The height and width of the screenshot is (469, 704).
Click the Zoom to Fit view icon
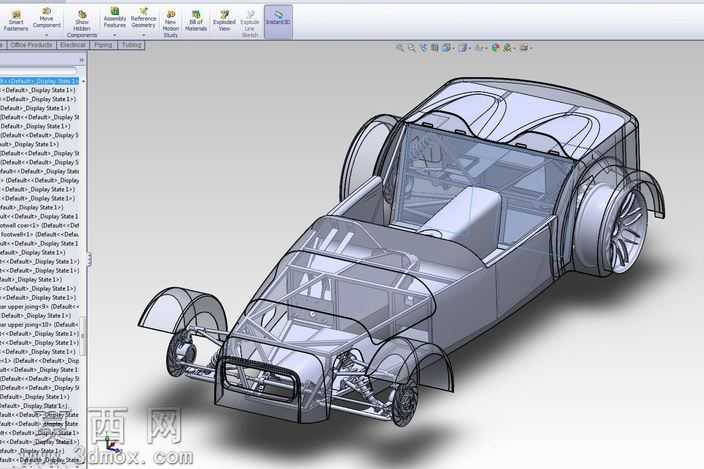point(400,47)
